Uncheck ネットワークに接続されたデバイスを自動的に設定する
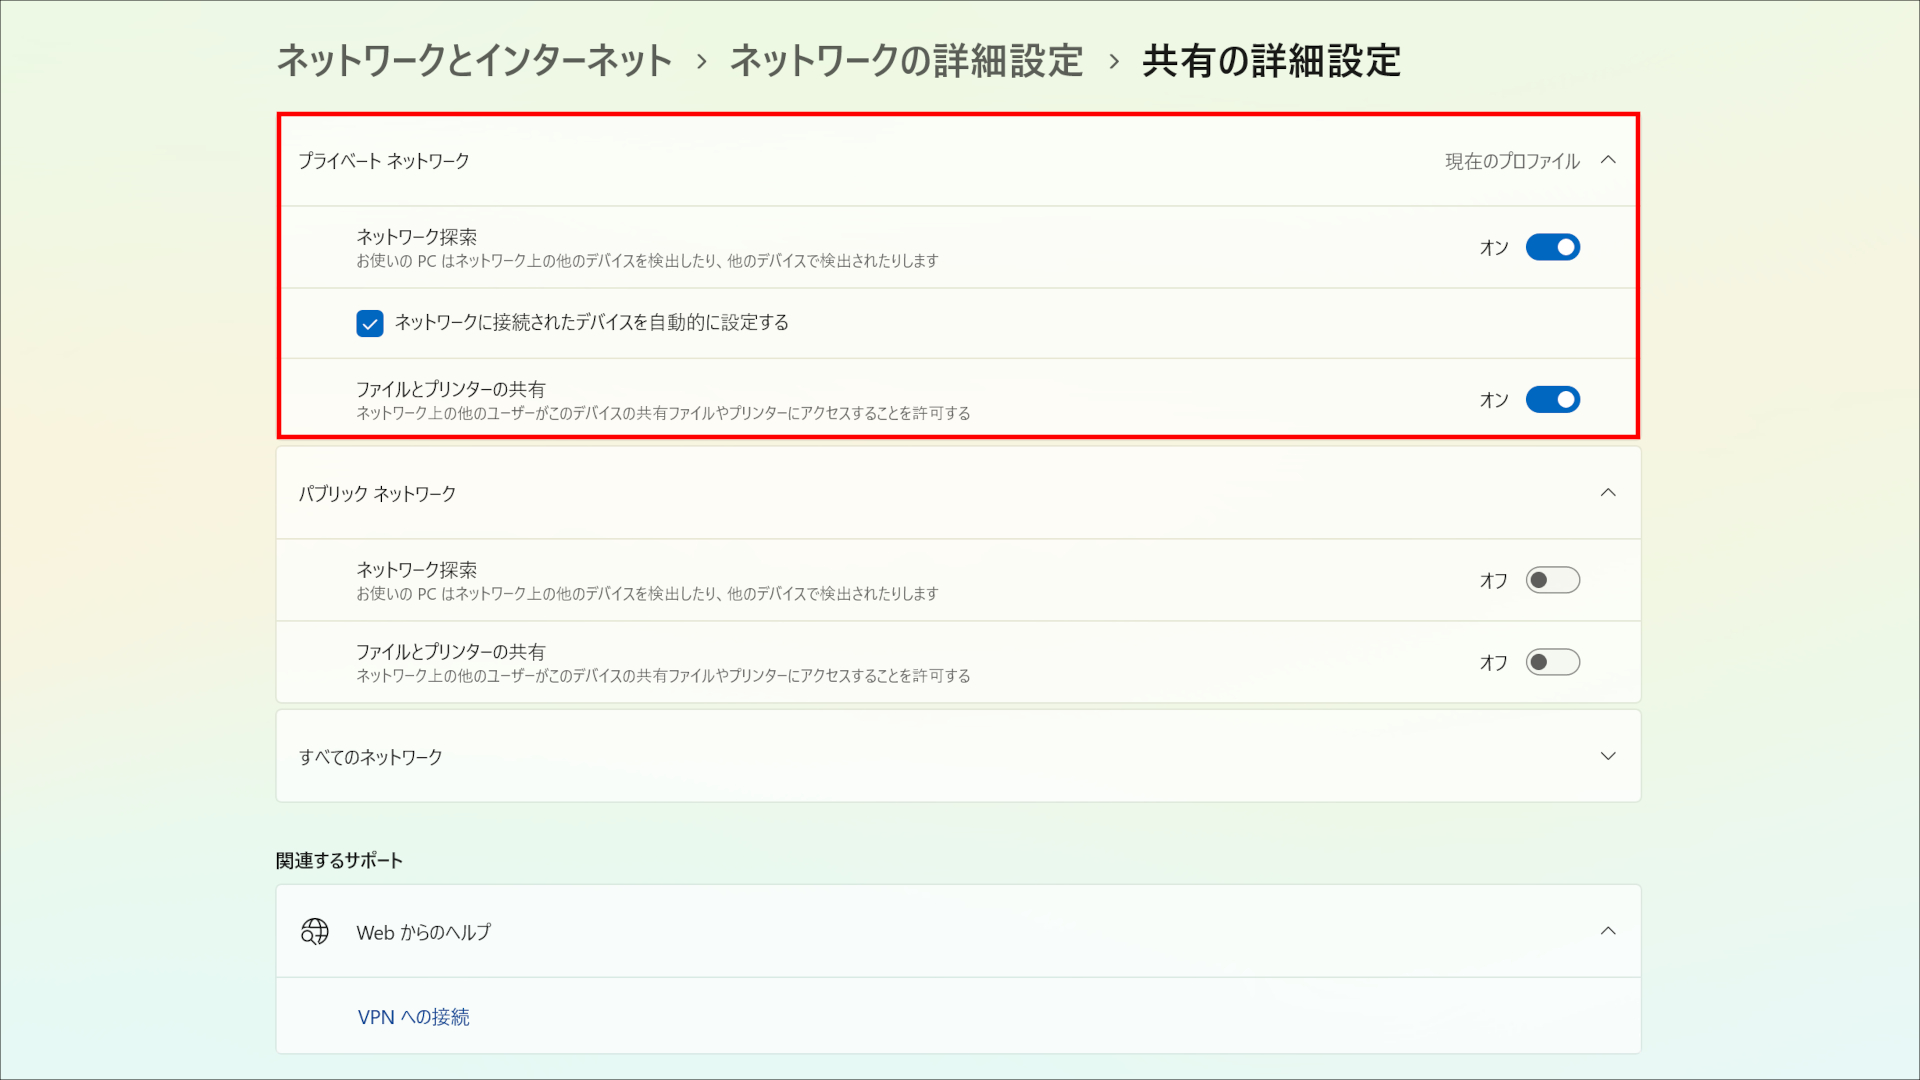The height and width of the screenshot is (1080, 1920). point(370,323)
